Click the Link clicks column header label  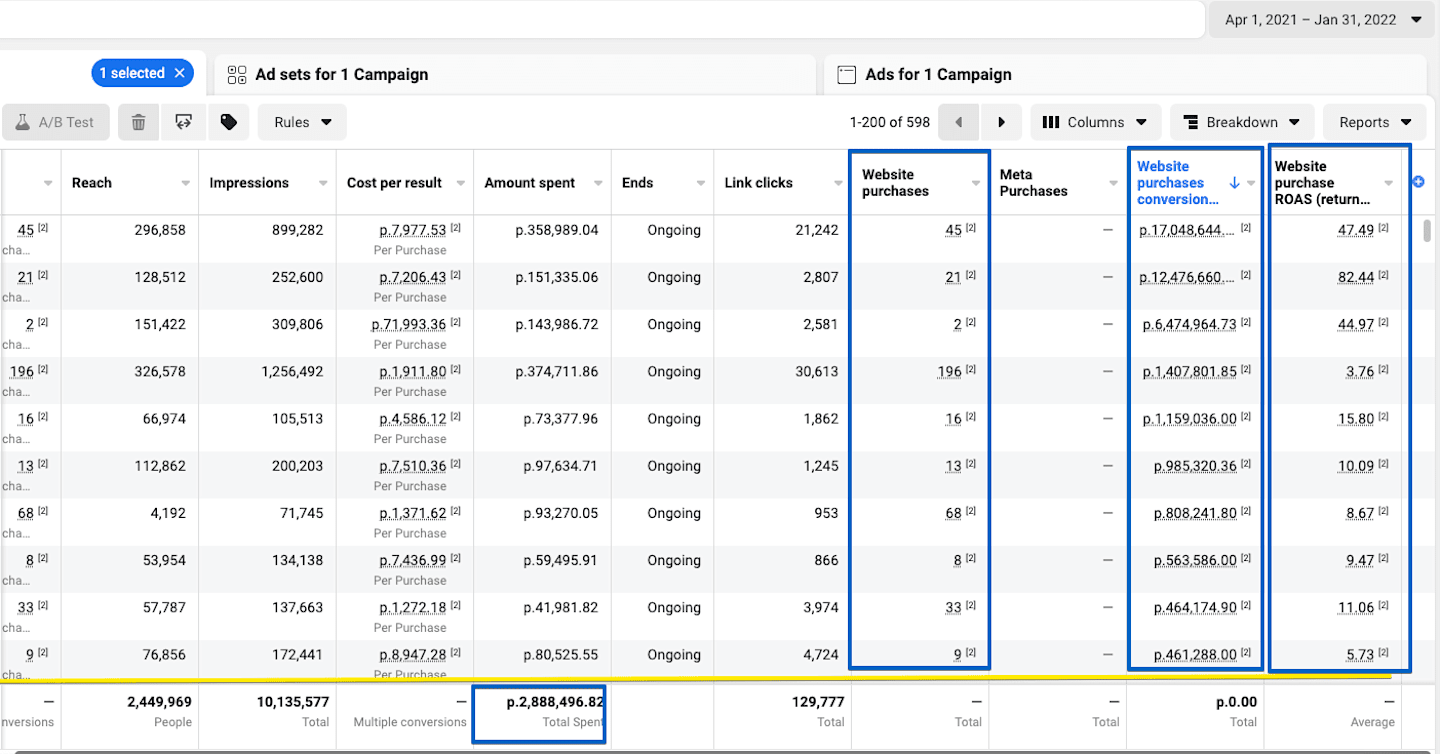pos(759,183)
